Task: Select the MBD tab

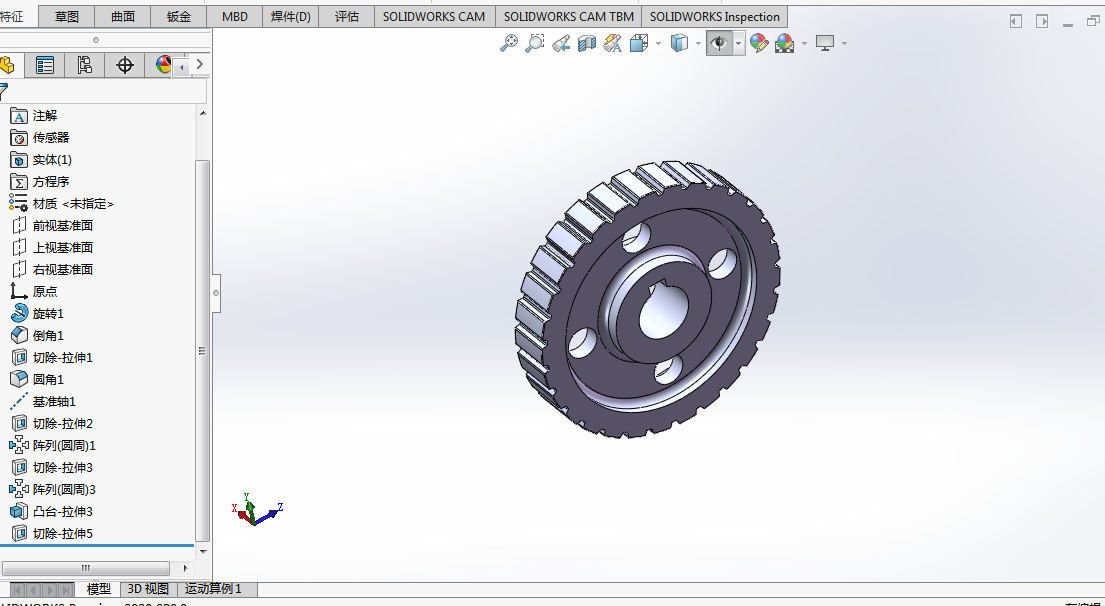Action: coord(235,16)
